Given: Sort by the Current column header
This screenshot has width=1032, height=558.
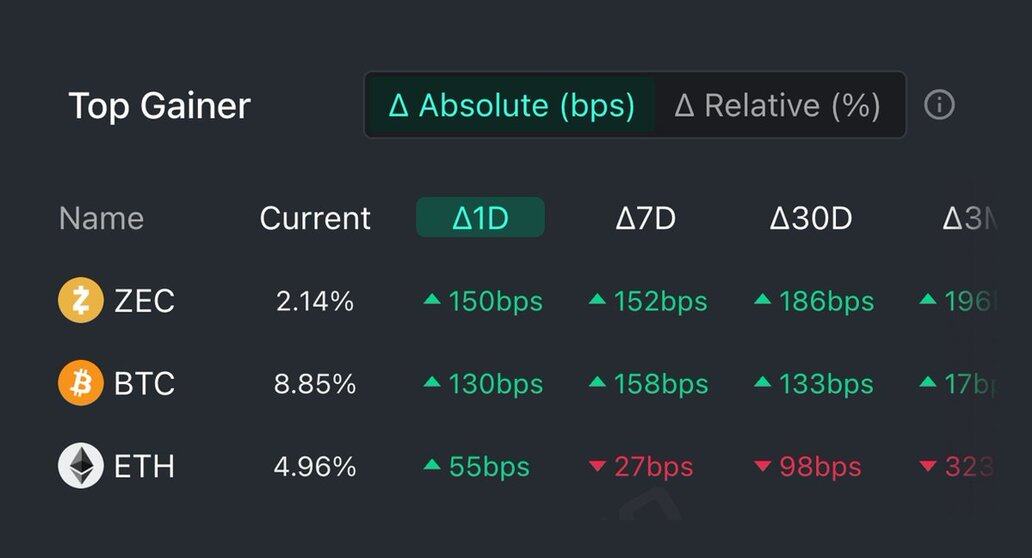Looking at the screenshot, I should click(x=315, y=218).
